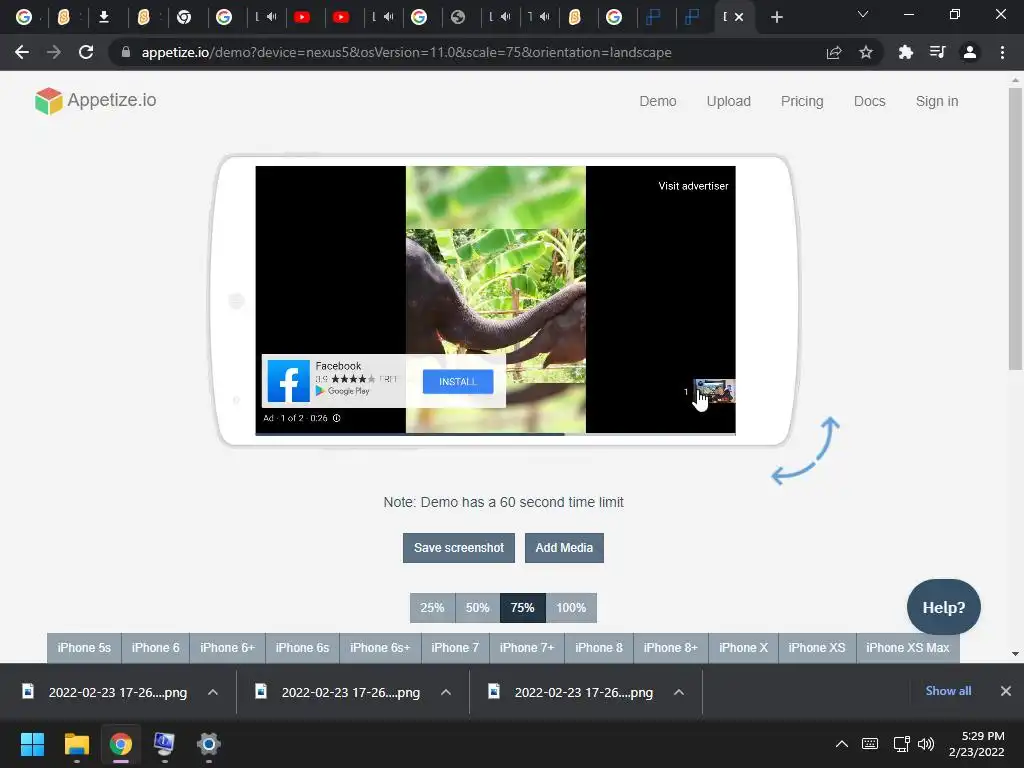Click the Appetize.io cube logo
This screenshot has width=1024, height=768.
[x=48, y=101]
